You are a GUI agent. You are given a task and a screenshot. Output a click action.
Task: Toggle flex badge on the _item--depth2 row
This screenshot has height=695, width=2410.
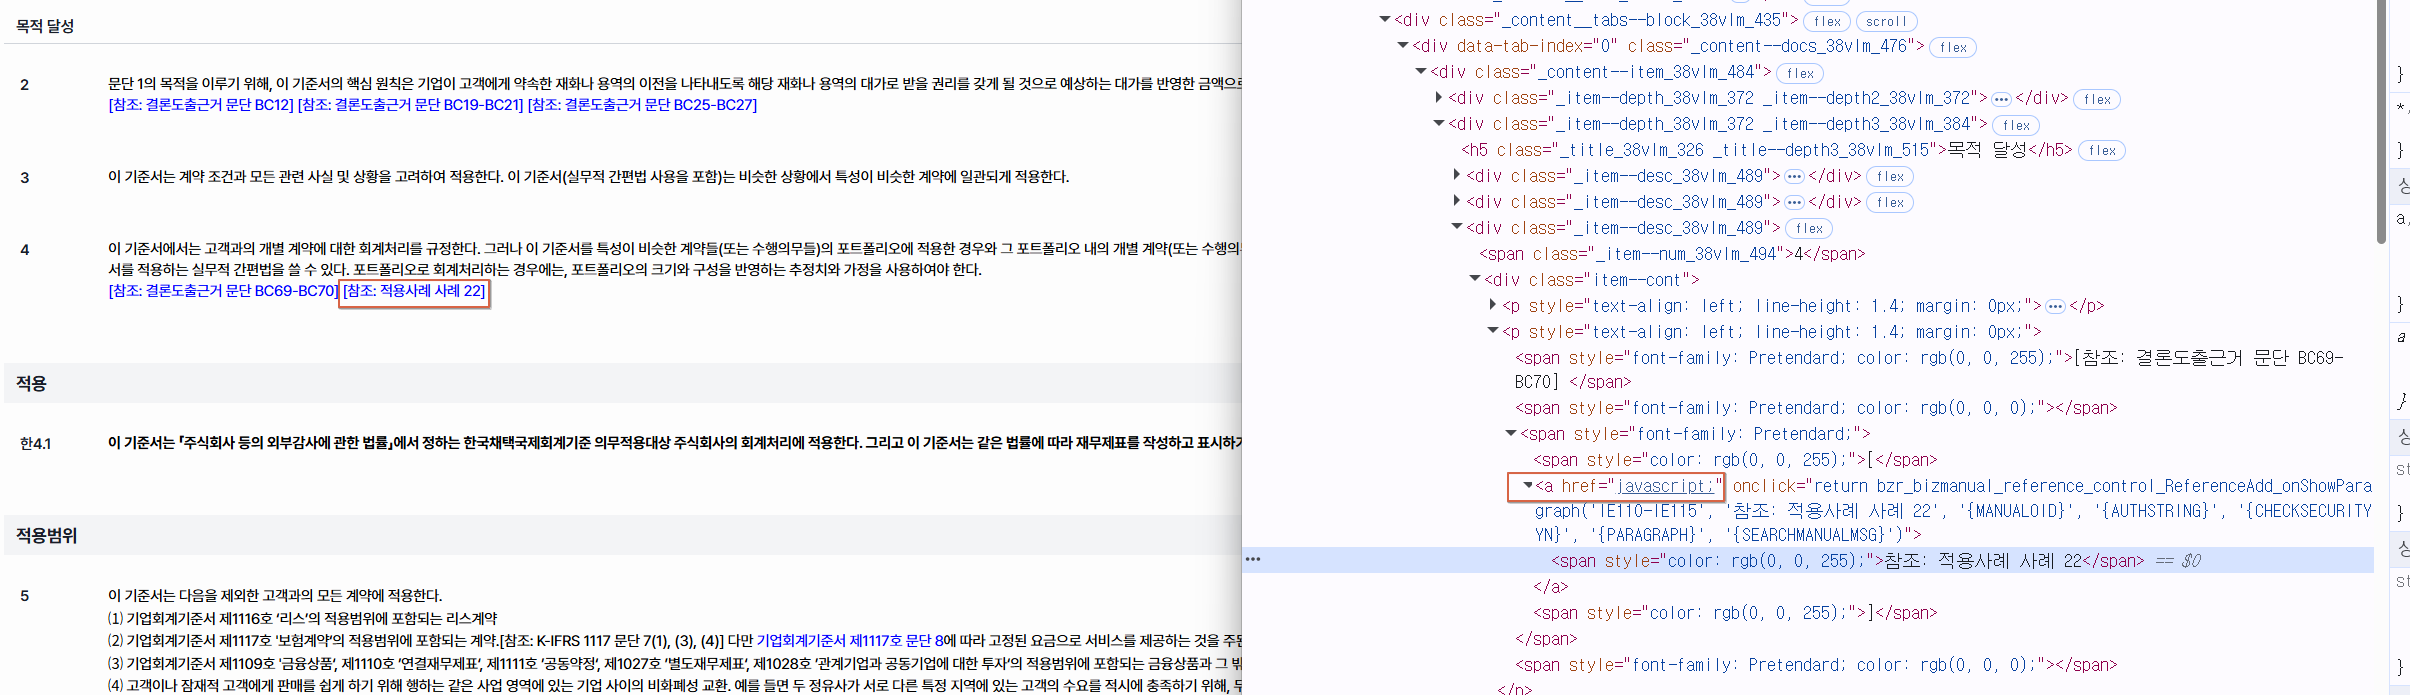tap(2098, 99)
